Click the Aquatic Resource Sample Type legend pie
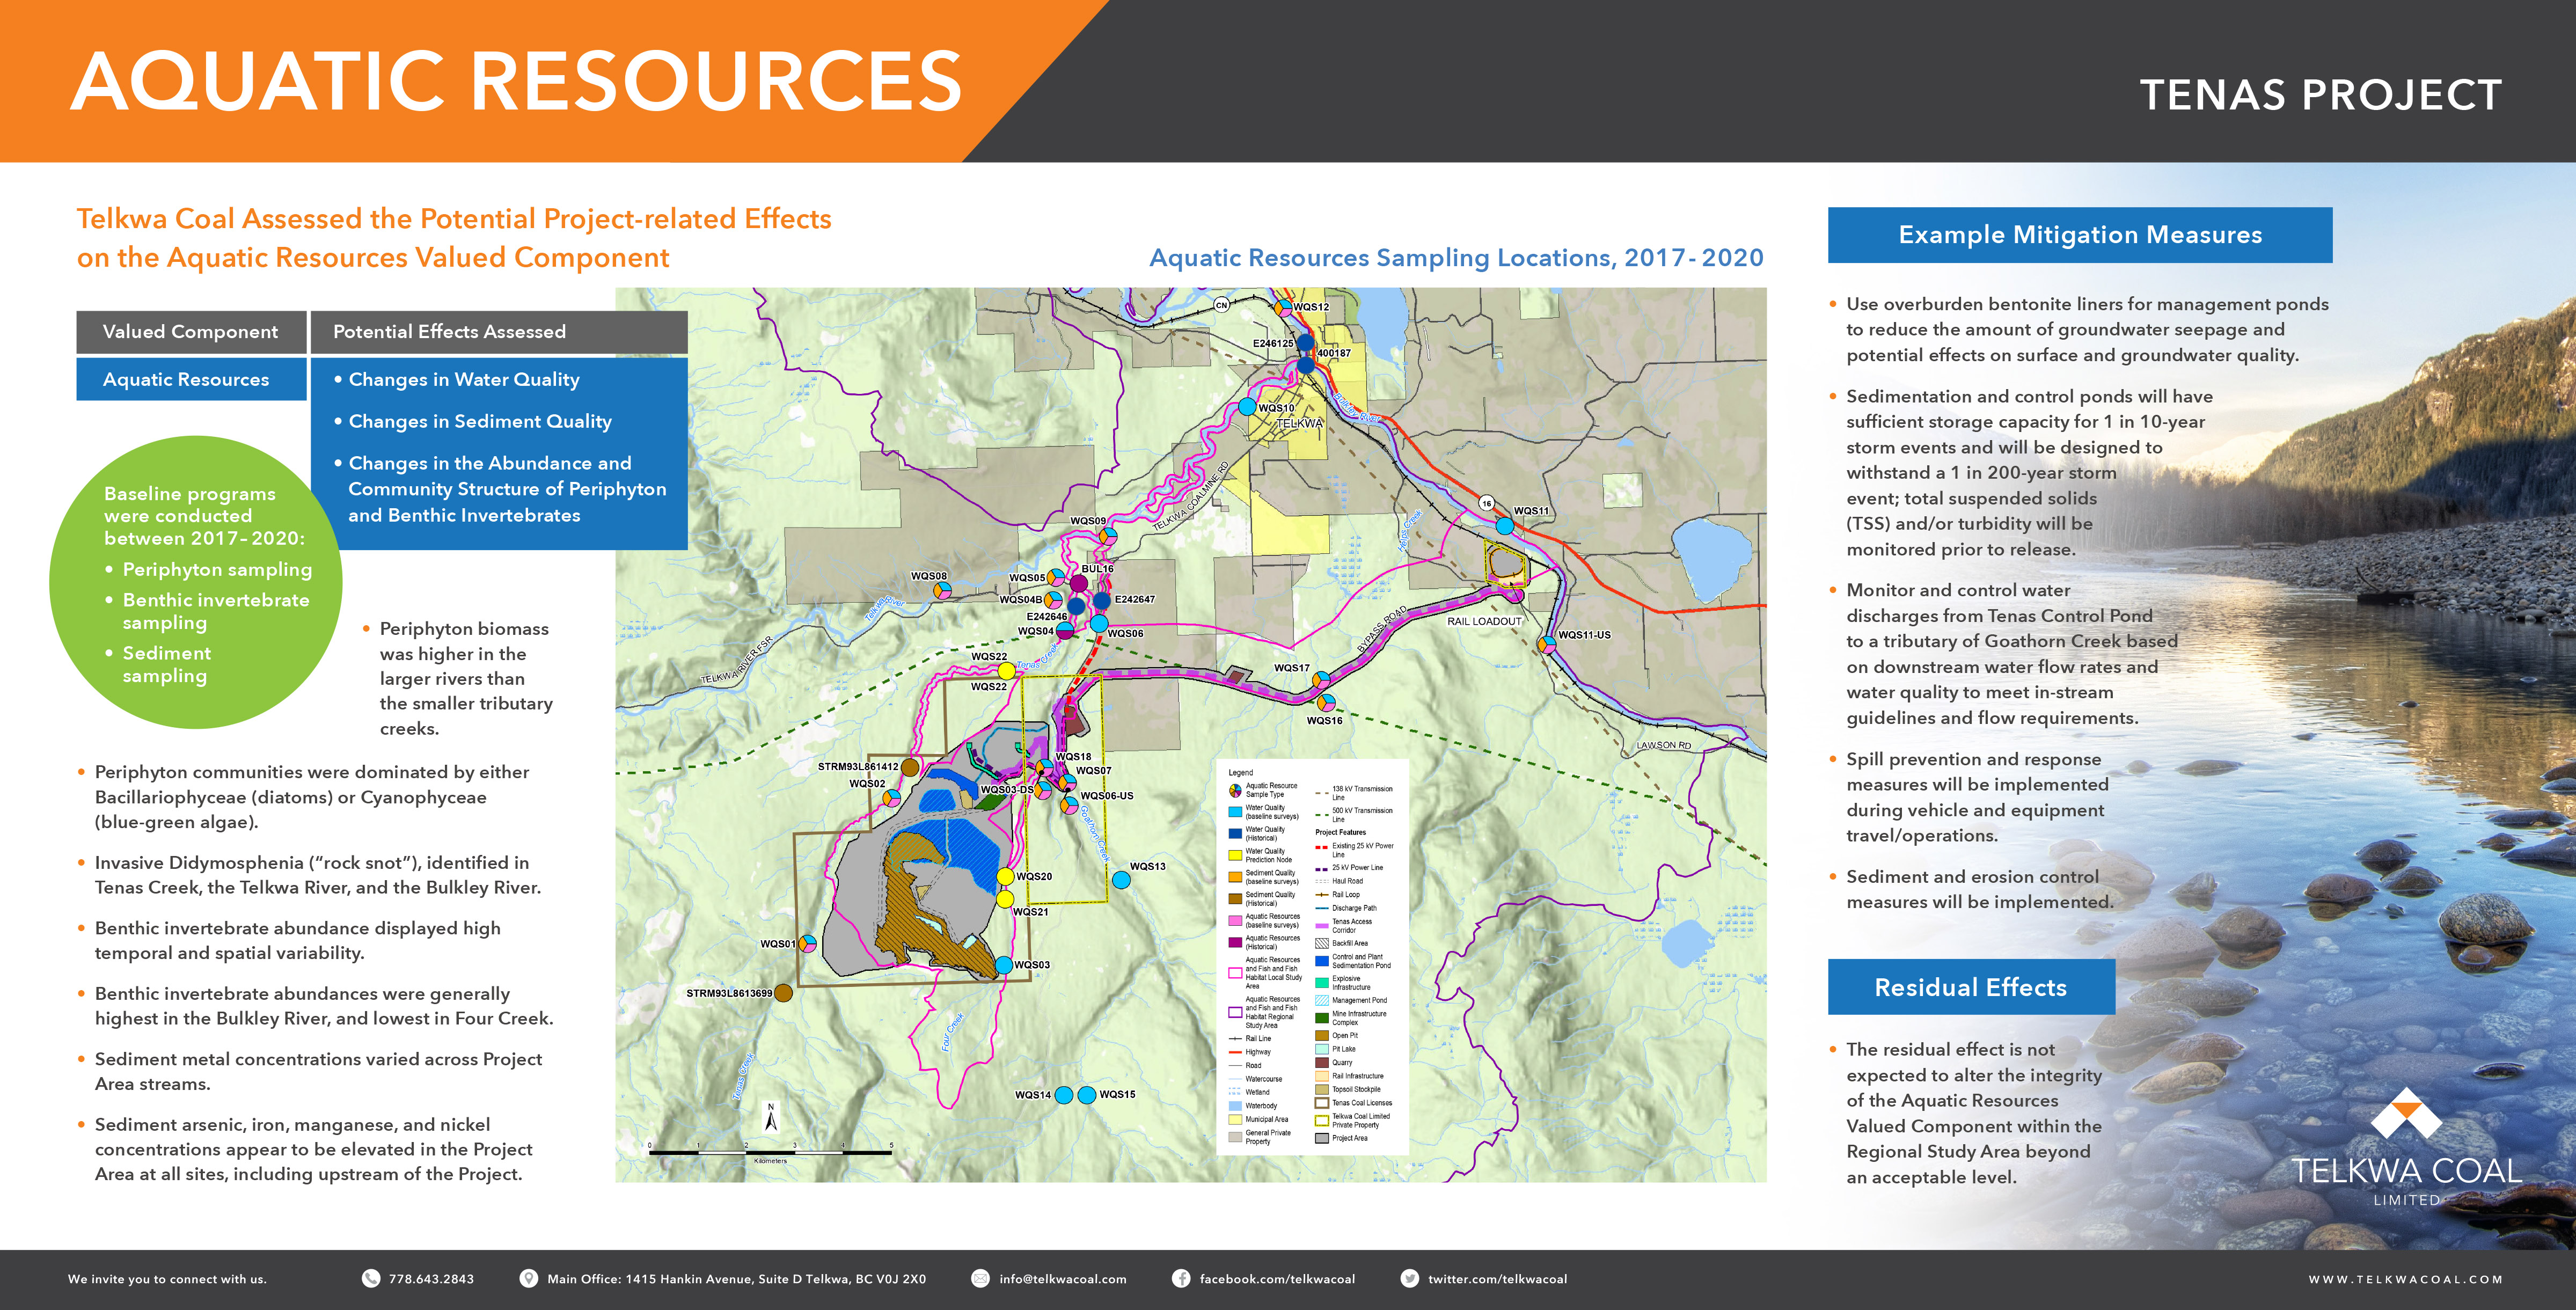 (x=1235, y=790)
